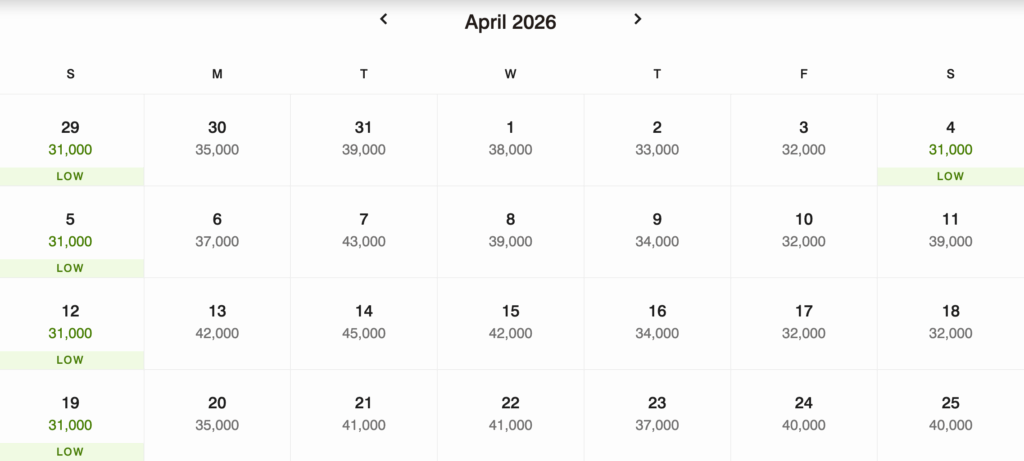
Task: Select March 29 low fare date
Action: tap(71, 140)
